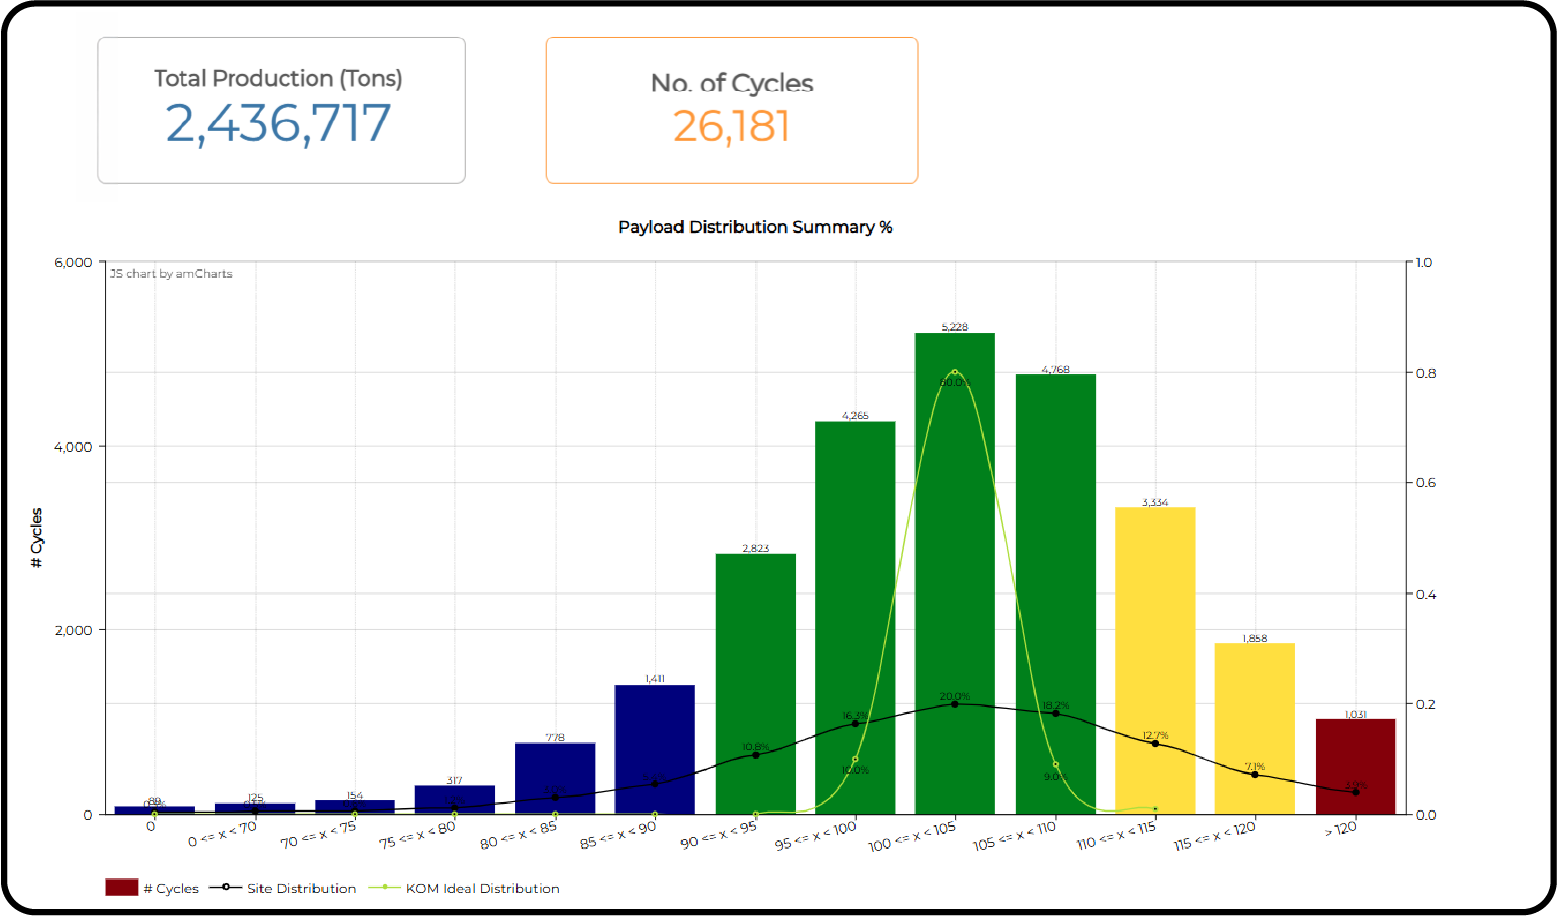This screenshot has height=916, width=1557.
Task: Click the chart title Payload Distribution Summary %
Action: point(755,227)
